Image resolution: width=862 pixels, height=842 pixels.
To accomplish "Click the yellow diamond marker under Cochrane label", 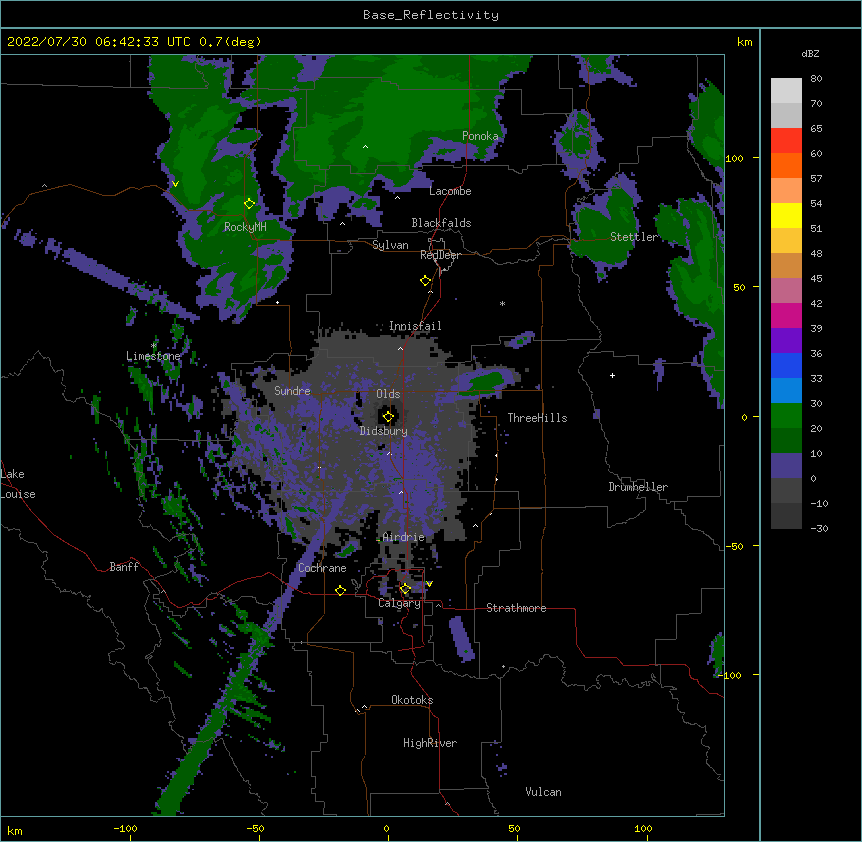I will point(340,591).
